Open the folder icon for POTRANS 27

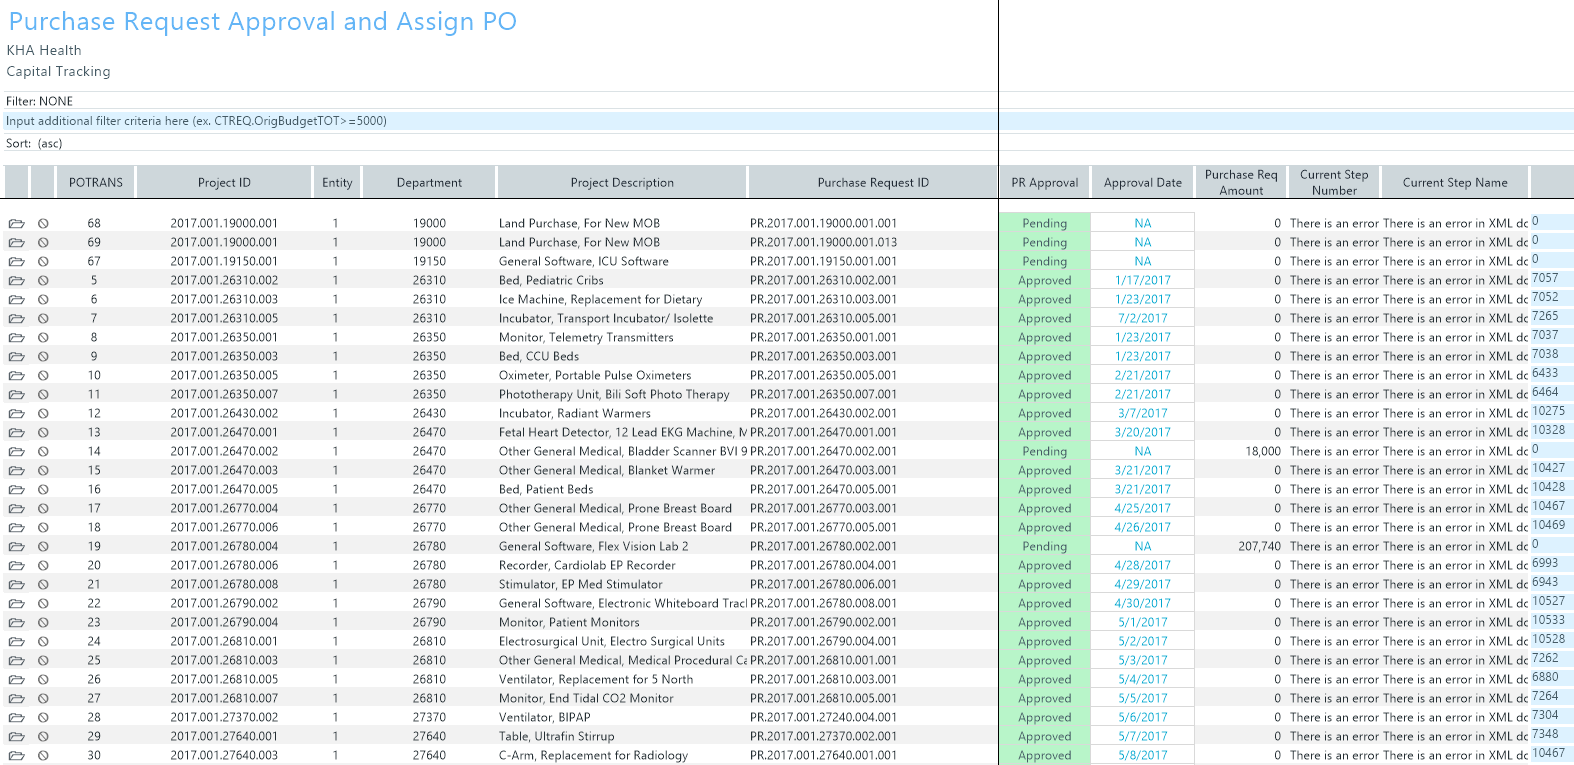(x=17, y=699)
